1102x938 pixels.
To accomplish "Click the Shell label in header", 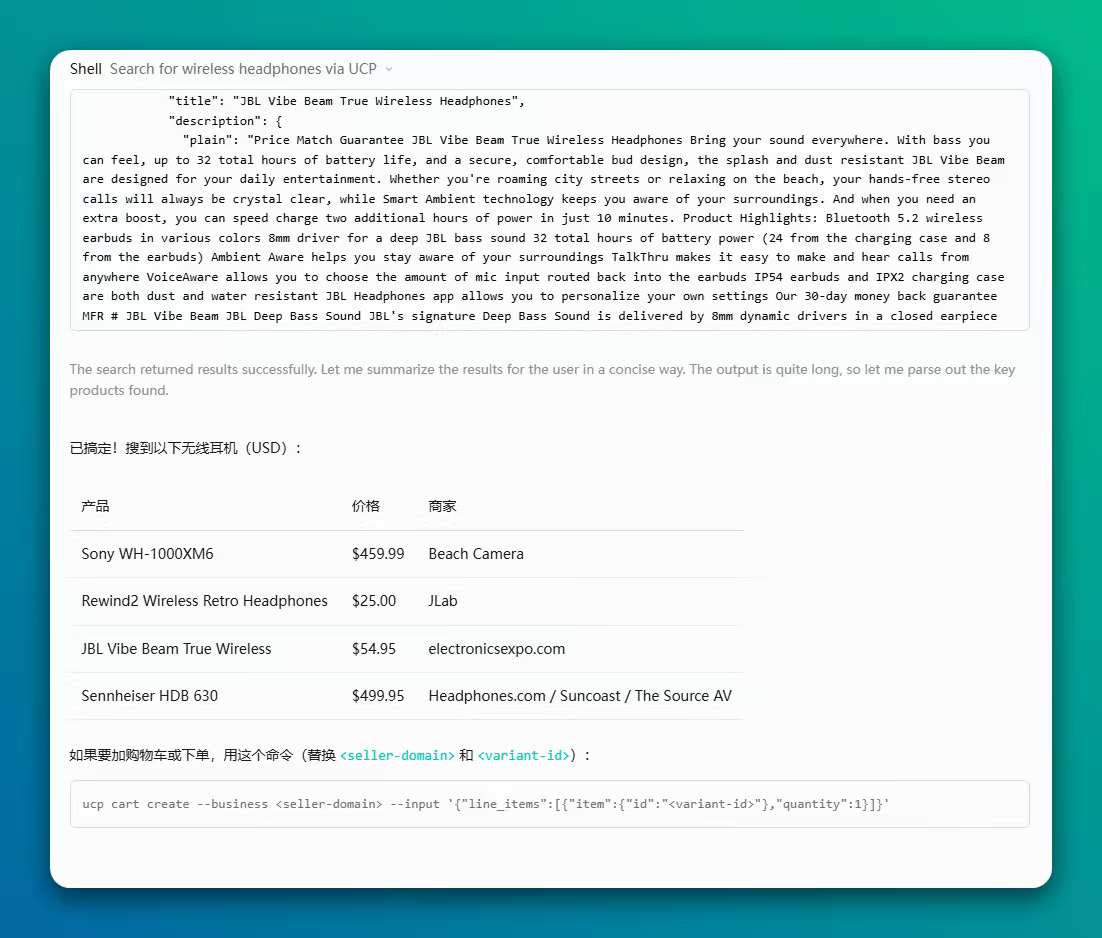I will [86, 69].
